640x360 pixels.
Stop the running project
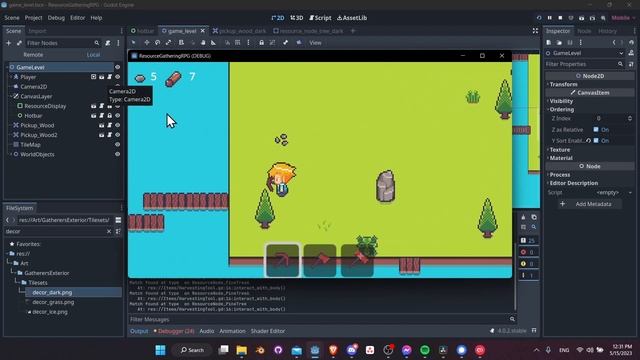(560, 18)
